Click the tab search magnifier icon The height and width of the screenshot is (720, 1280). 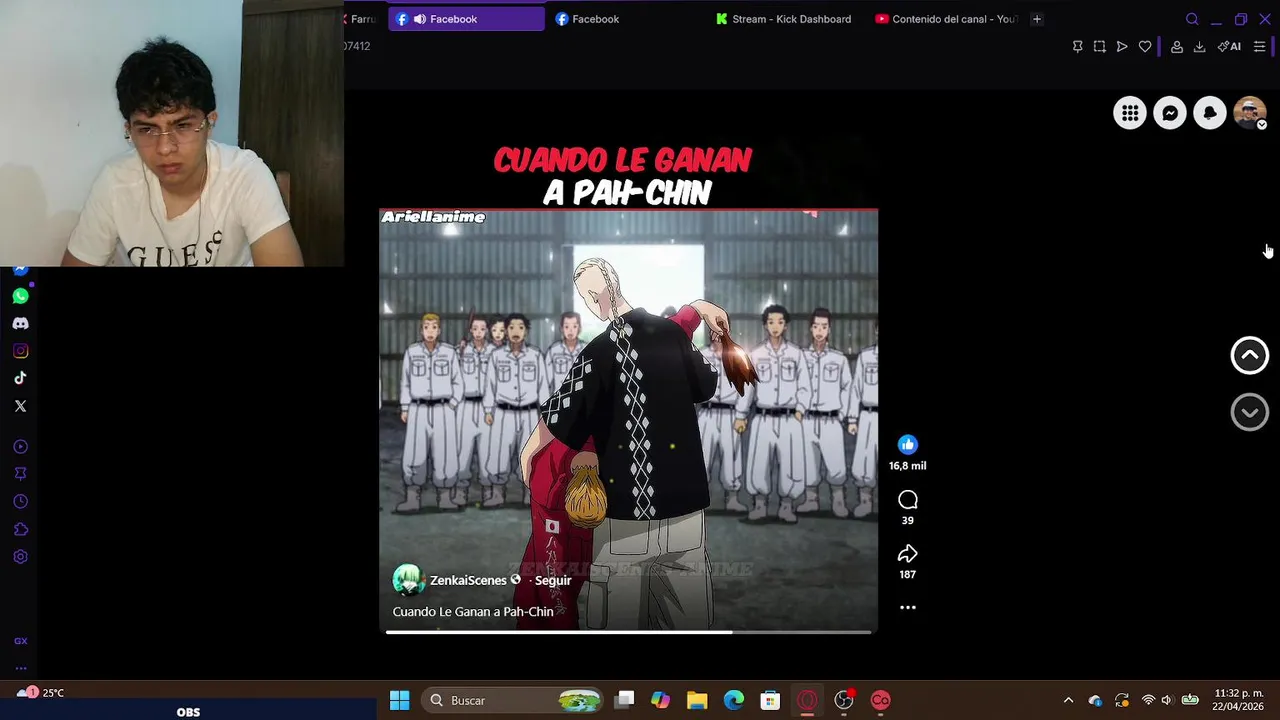click(1192, 19)
